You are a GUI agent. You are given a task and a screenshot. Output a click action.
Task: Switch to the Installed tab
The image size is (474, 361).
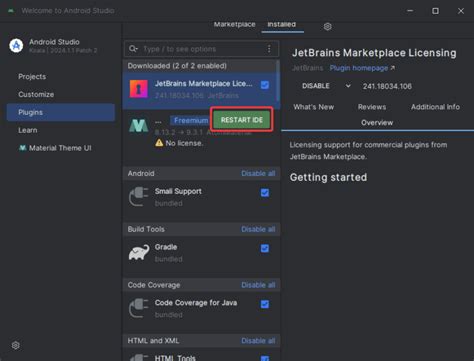pyautogui.click(x=282, y=24)
